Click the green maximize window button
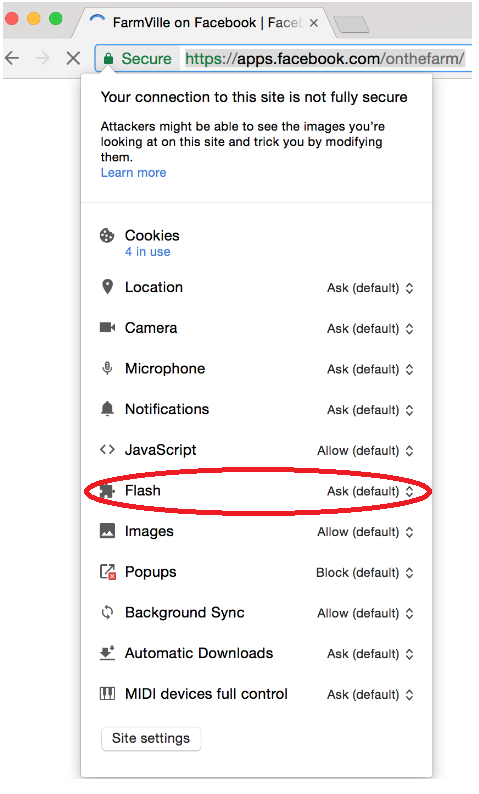Screen dimensions: 479x794 coord(56,19)
